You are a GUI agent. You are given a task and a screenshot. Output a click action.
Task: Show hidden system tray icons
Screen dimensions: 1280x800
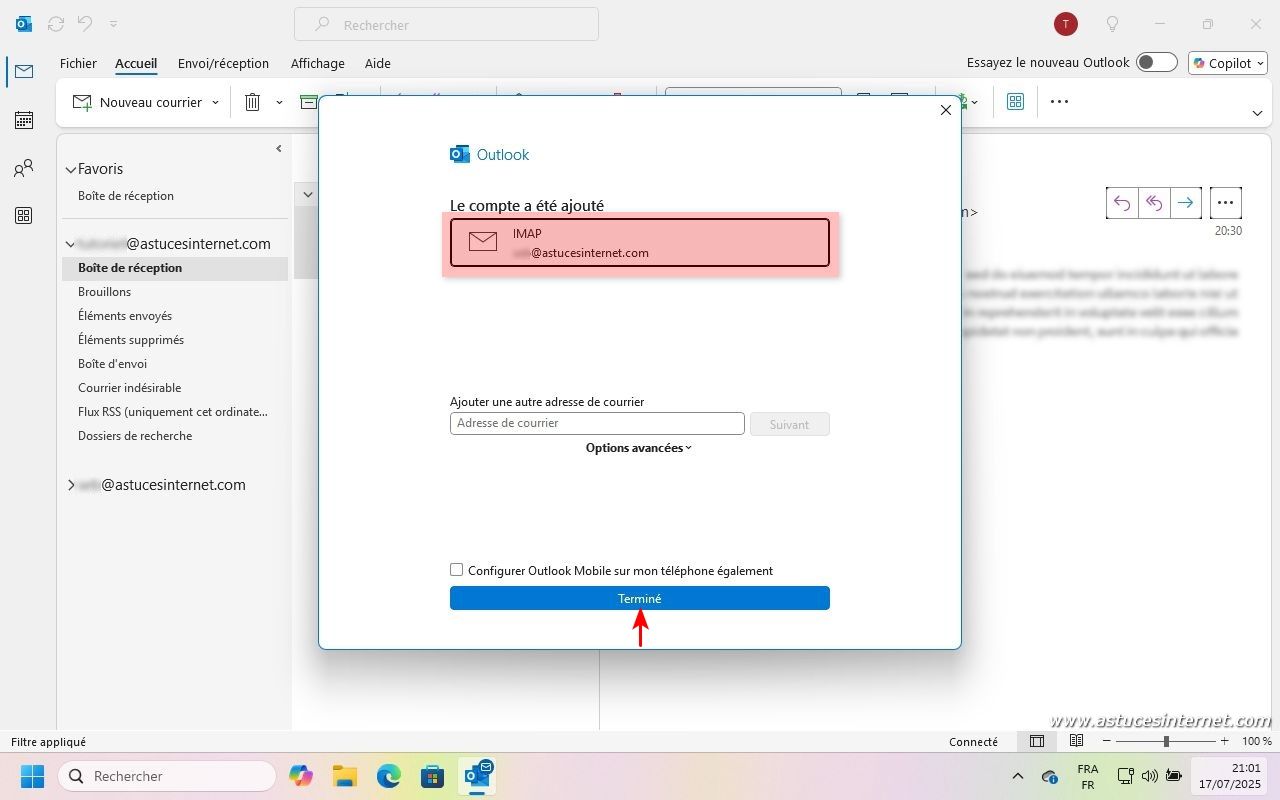pos(1018,776)
